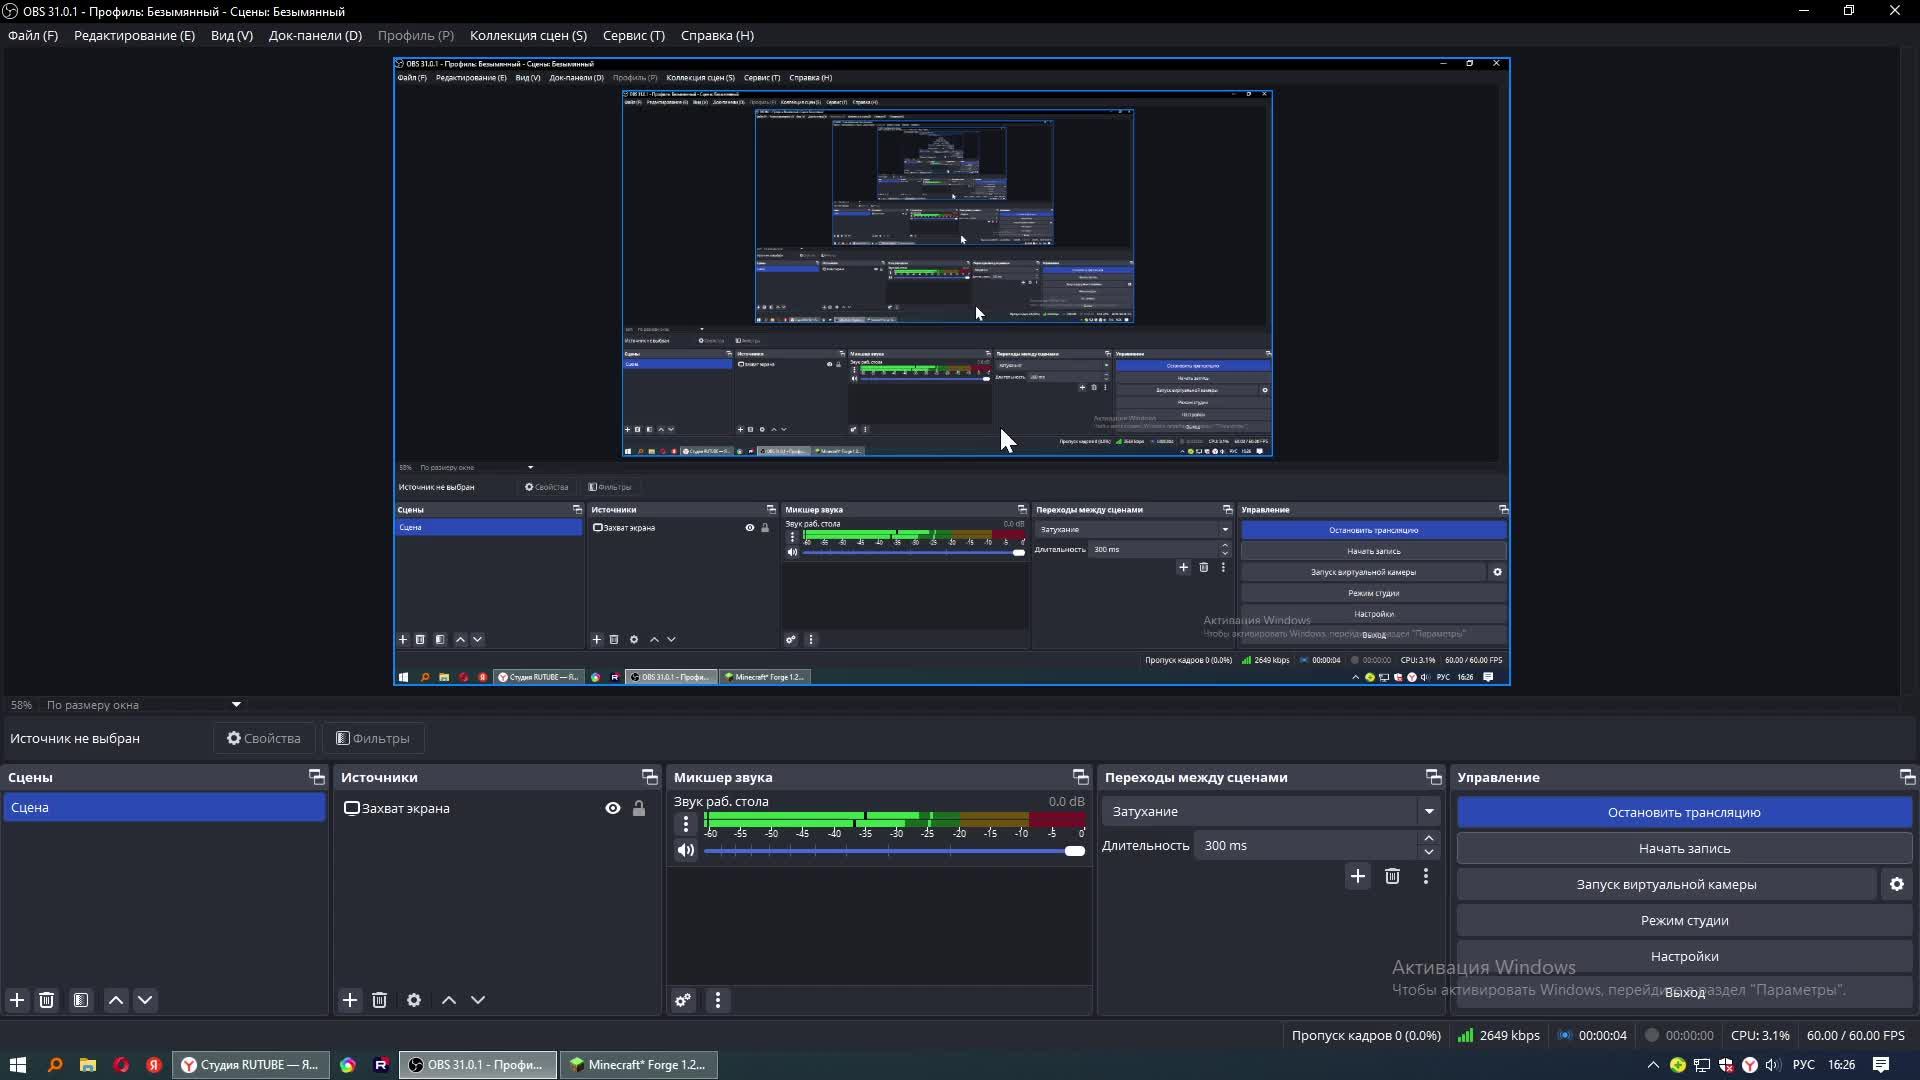
Task: Open File Explorer from taskbar
Action: point(88,1065)
